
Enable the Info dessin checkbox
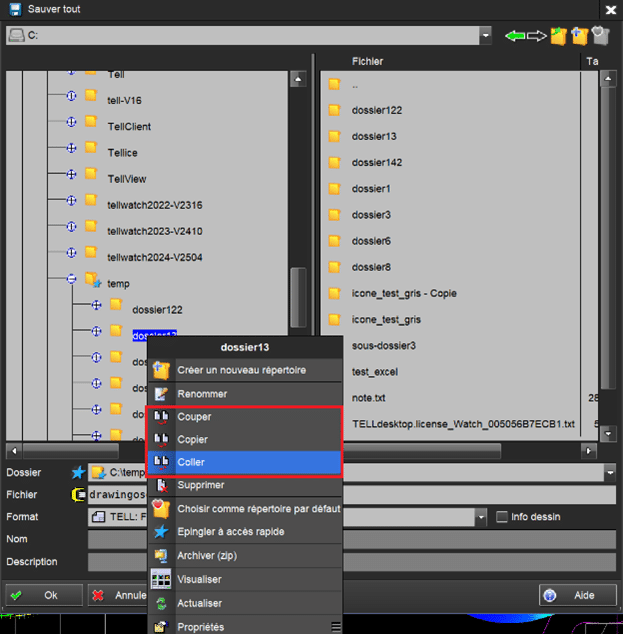click(502, 517)
